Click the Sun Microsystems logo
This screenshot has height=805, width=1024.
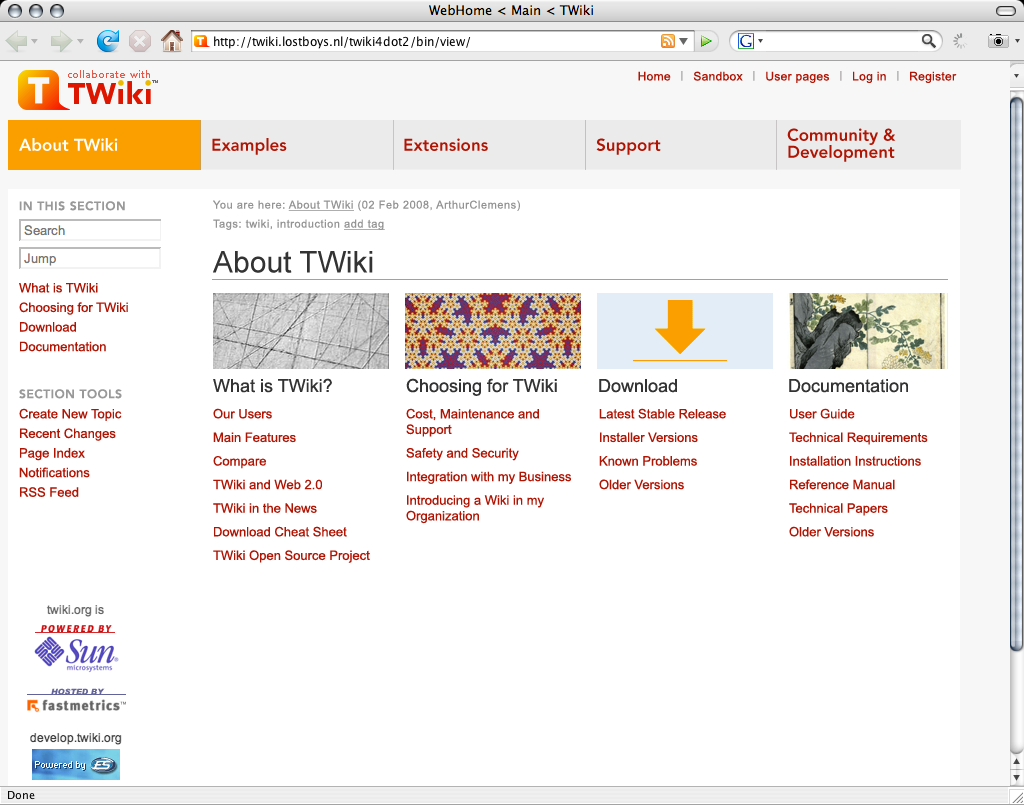(x=76, y=654)
